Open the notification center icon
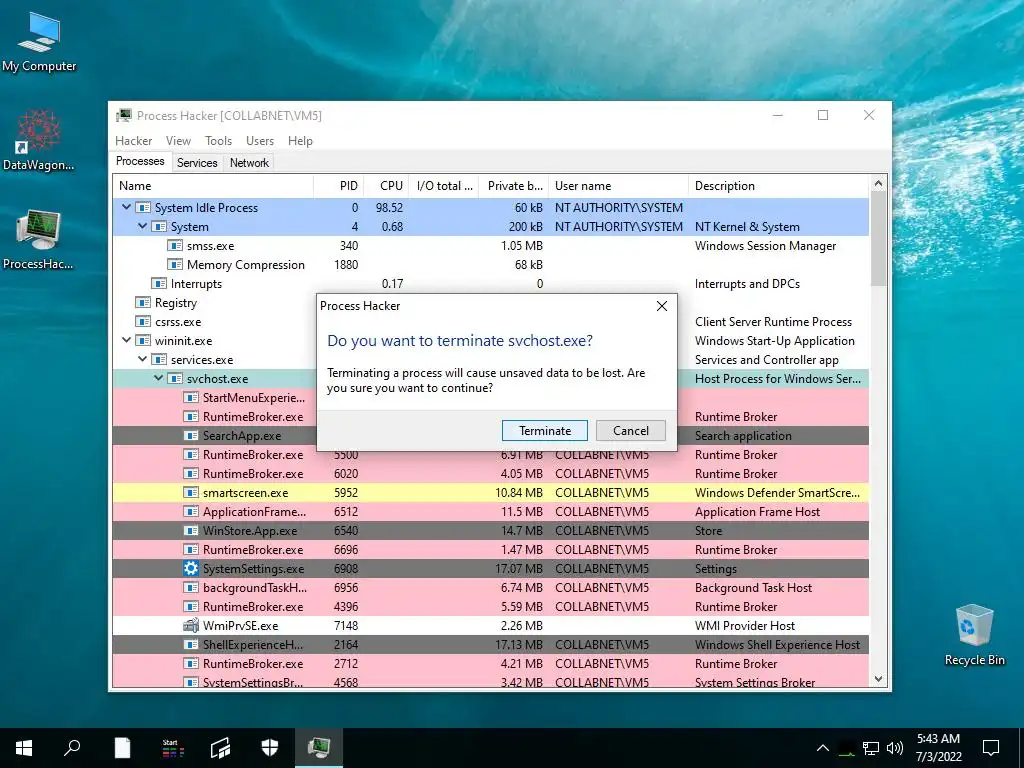 coord(991,748)
